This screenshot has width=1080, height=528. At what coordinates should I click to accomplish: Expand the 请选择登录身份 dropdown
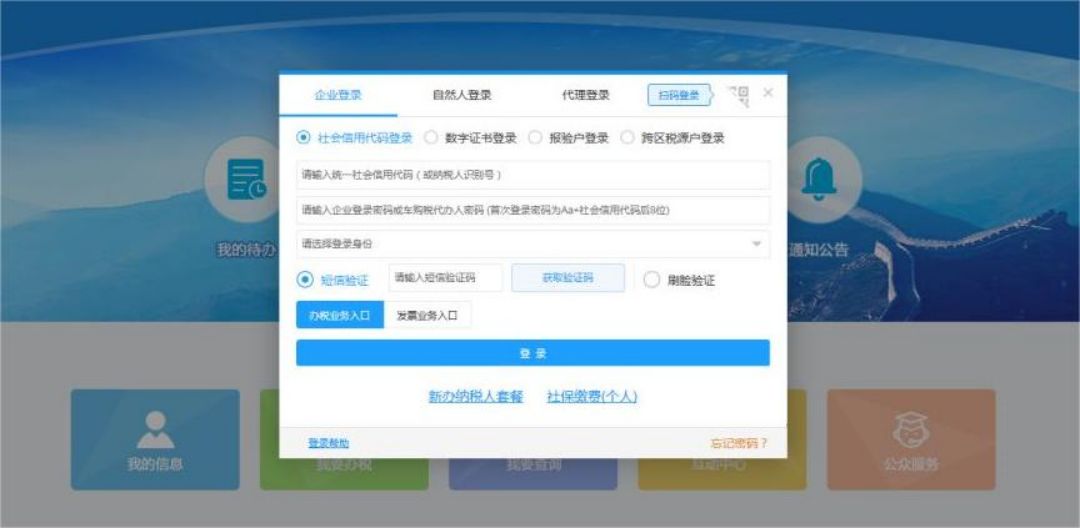(x=533, y=244)
